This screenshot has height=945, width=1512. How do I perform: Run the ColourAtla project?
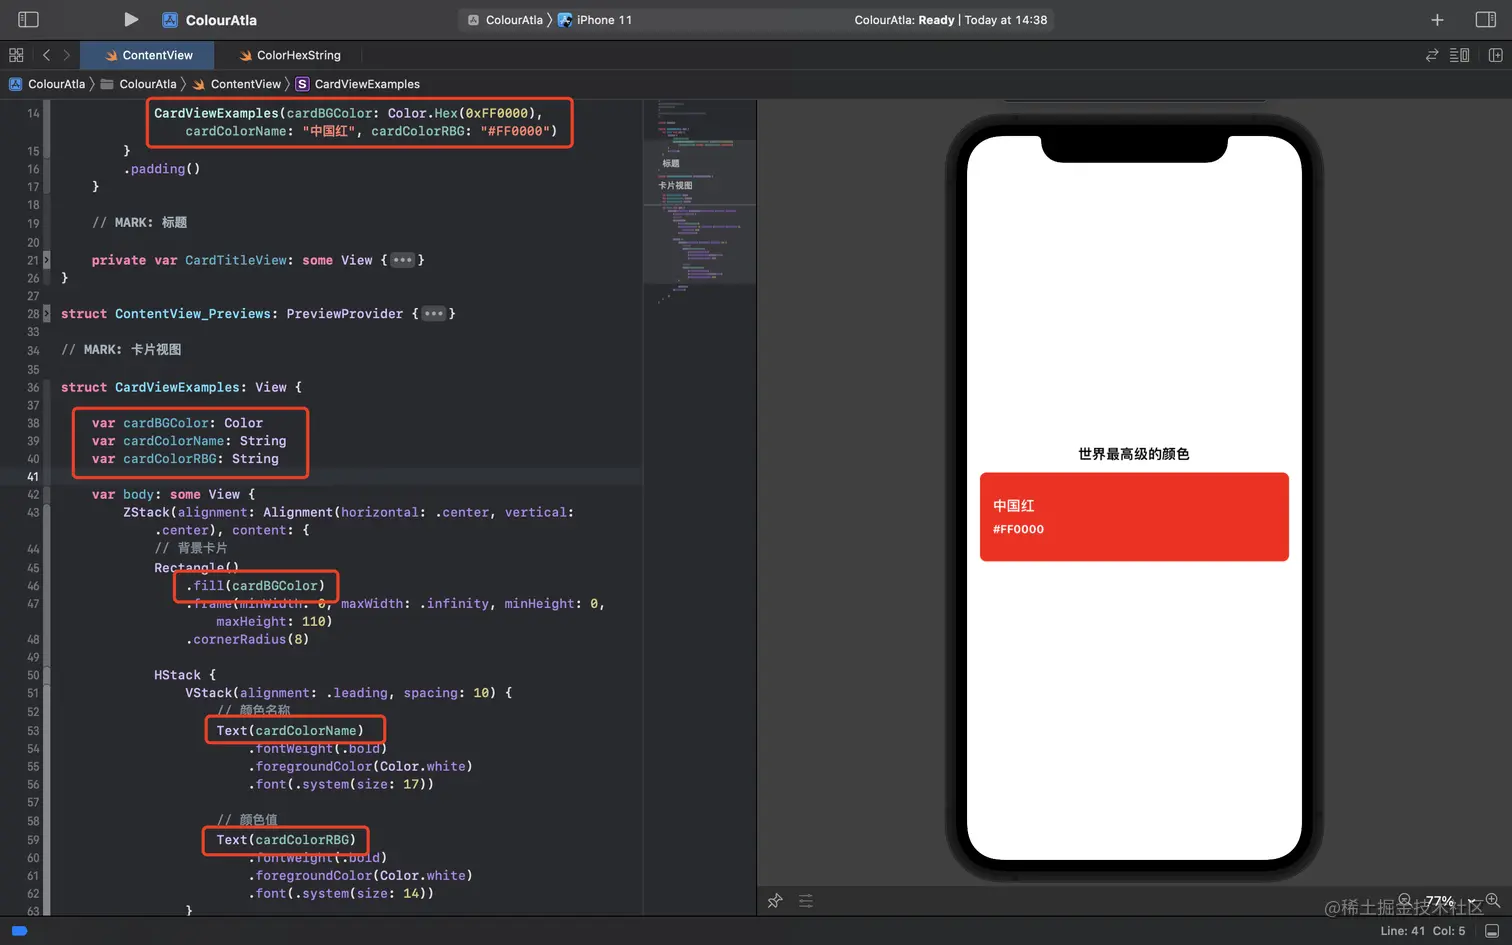131,19
